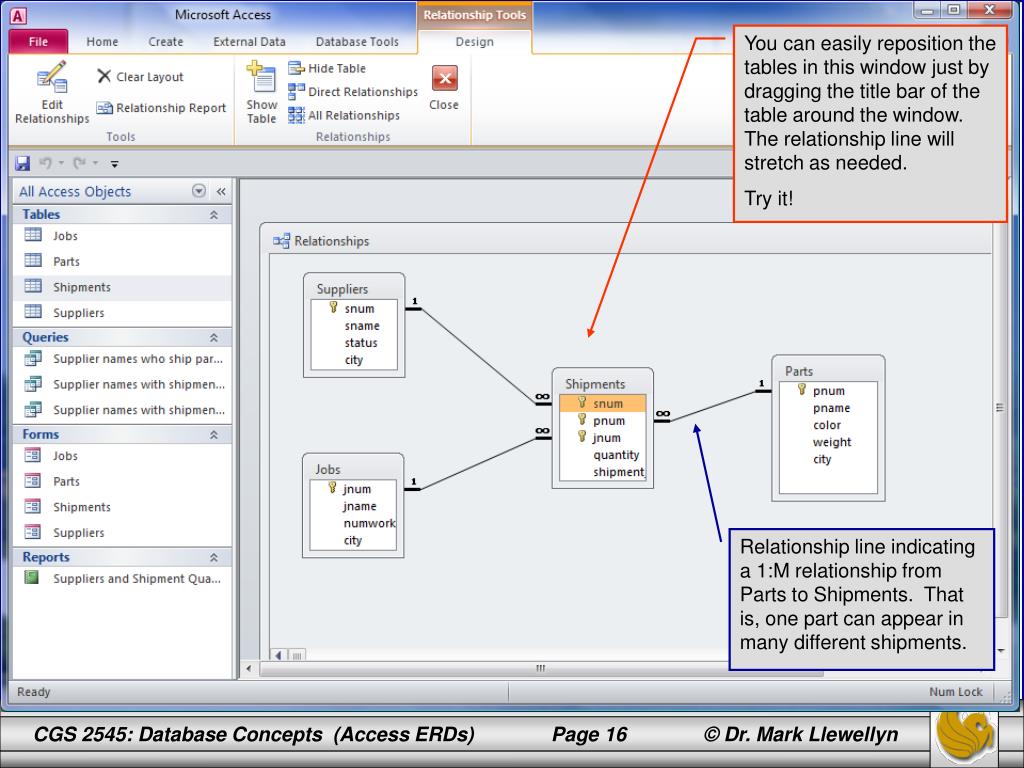Select the Suppliers table icon in navigation pane

coord(33,312)
